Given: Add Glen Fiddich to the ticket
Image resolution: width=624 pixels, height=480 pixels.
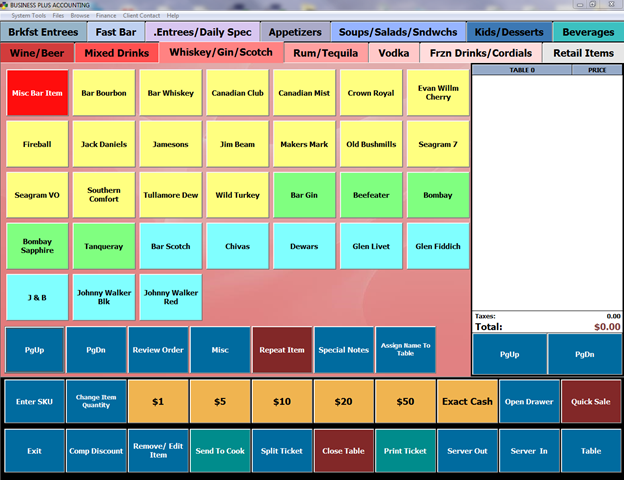Looking at the screenshot, I should point(438,246).
